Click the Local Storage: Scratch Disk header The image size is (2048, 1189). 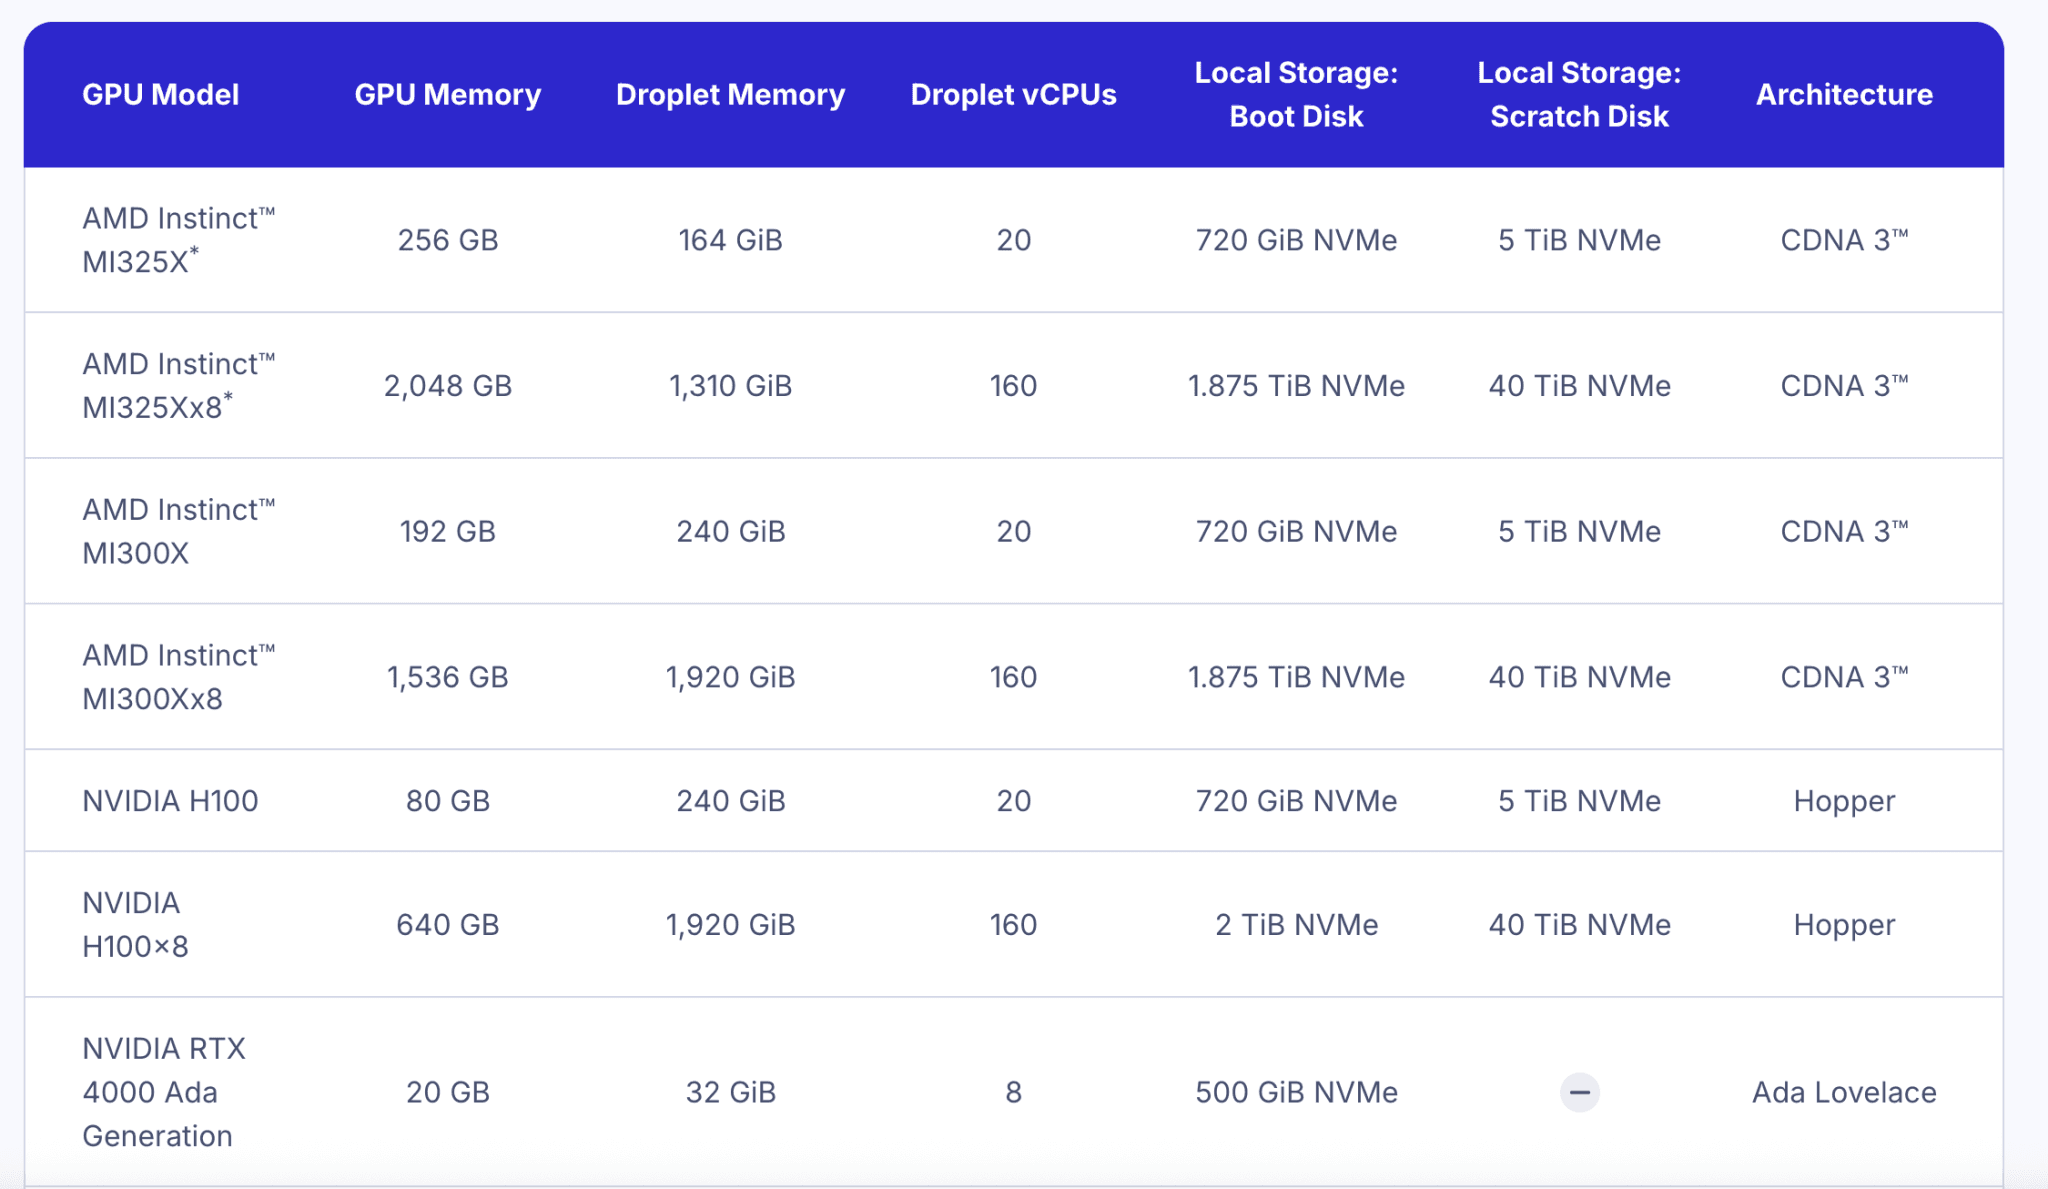(x=1579, y=95)
